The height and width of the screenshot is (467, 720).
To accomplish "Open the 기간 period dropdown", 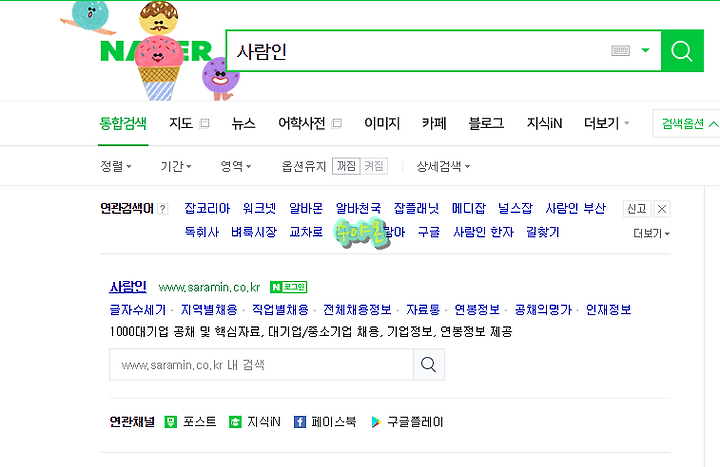I will [176, 166].
